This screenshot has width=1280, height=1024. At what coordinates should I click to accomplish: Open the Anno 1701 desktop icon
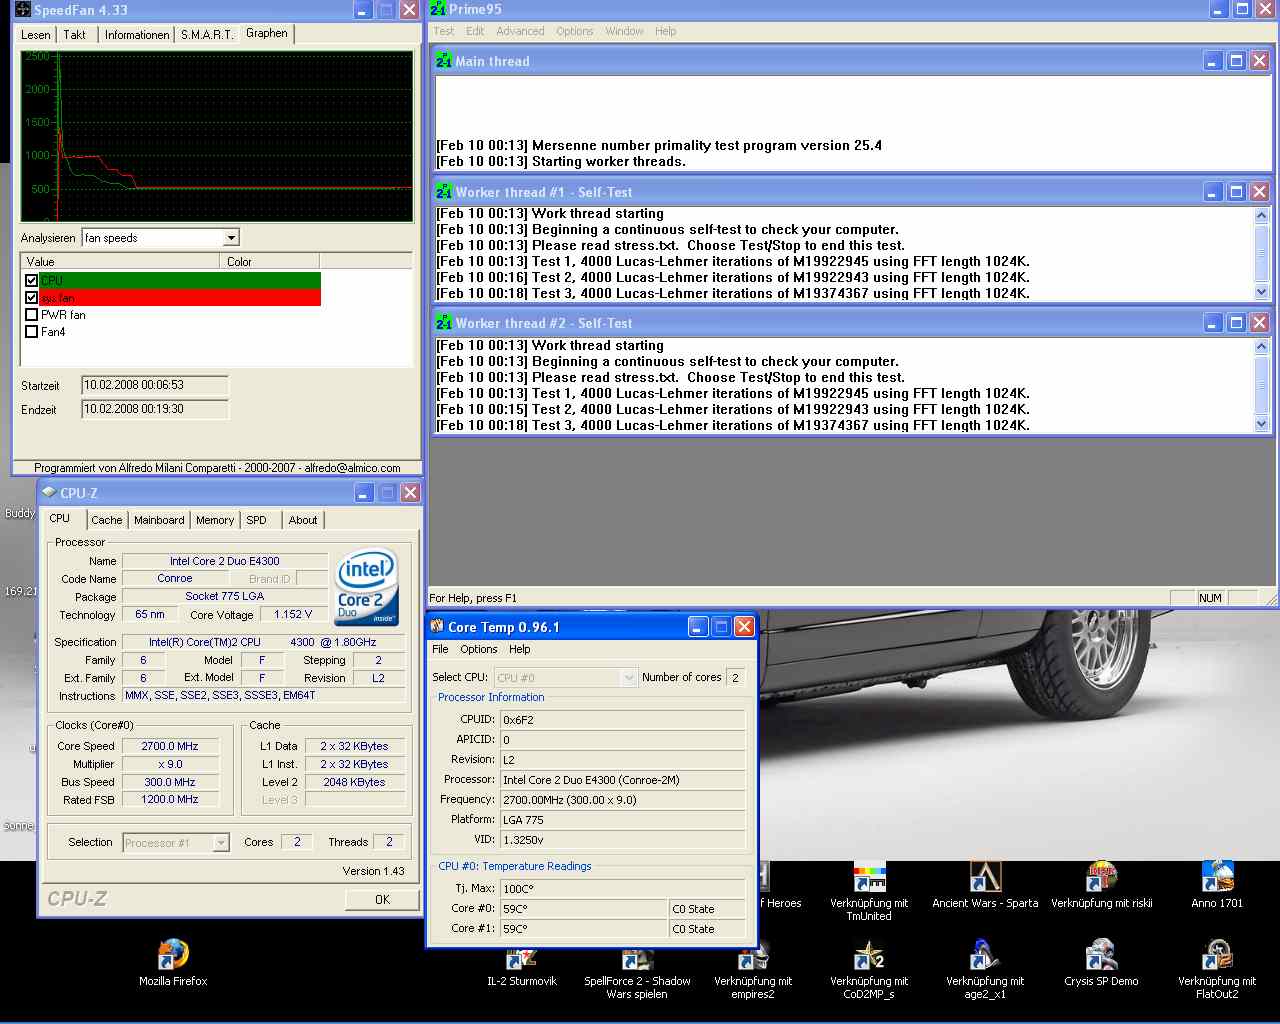coord(1217,878)
